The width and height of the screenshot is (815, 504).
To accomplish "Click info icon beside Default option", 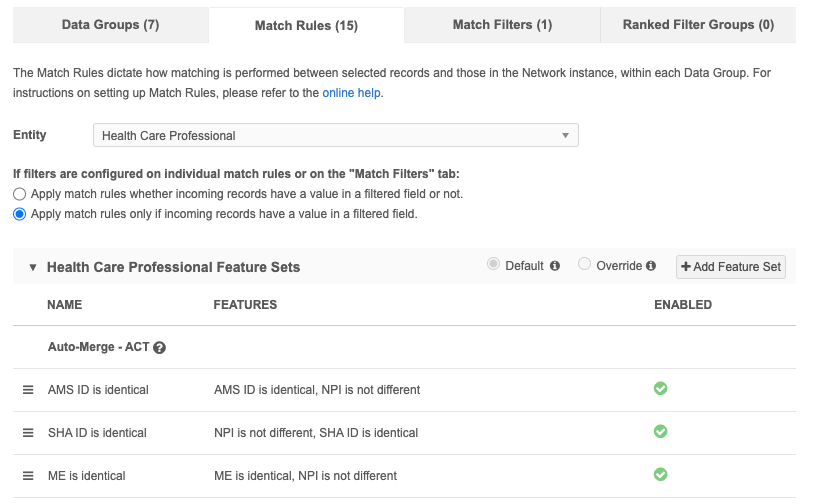I will tap(555, 266).
